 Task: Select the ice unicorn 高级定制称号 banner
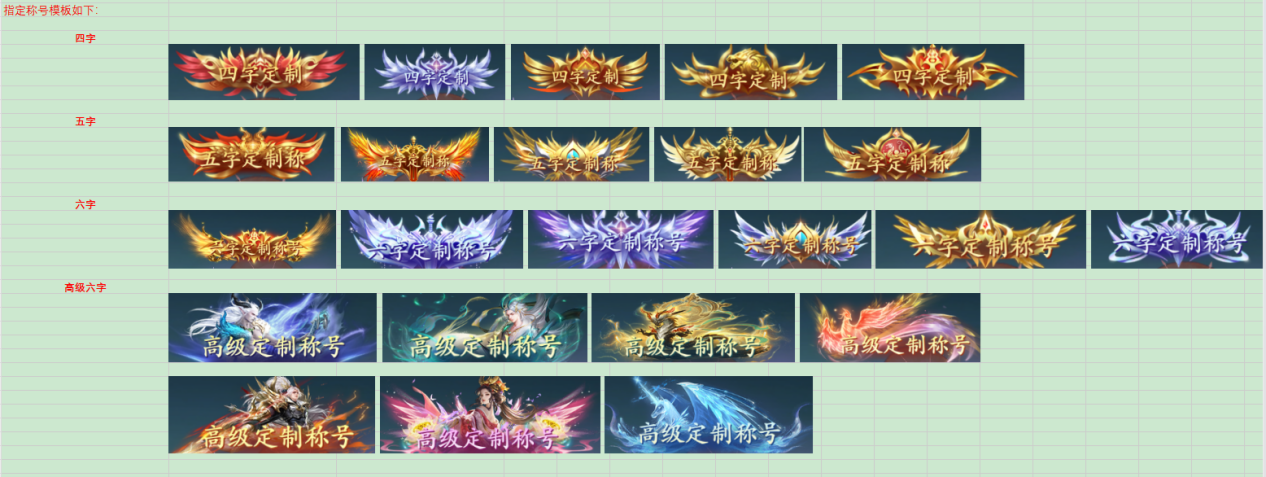[708, 414]
